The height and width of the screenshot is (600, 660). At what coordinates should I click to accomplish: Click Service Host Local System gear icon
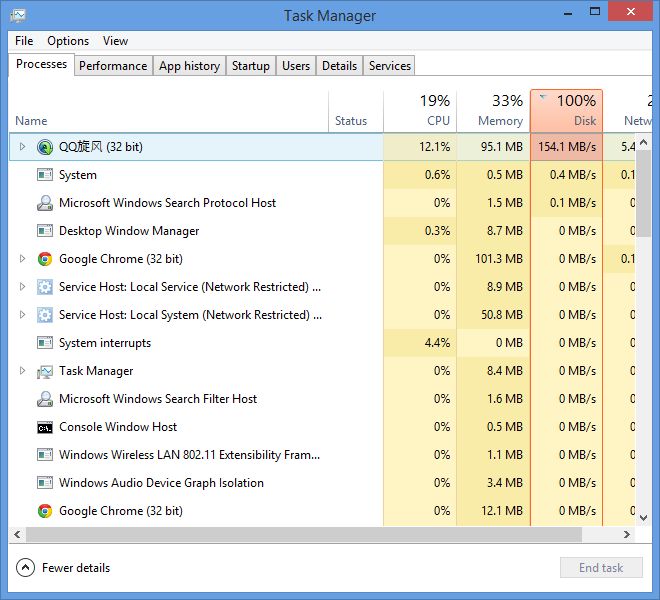(x=45, y=315)
